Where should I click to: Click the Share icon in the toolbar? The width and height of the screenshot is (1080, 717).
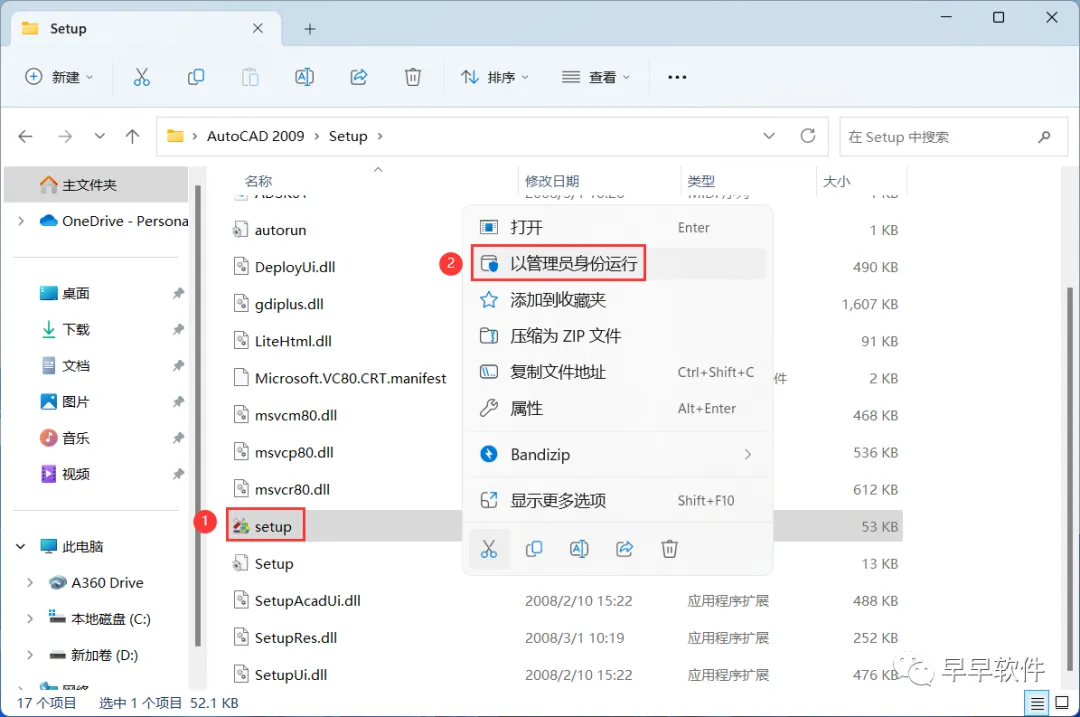tap(359, 77)
